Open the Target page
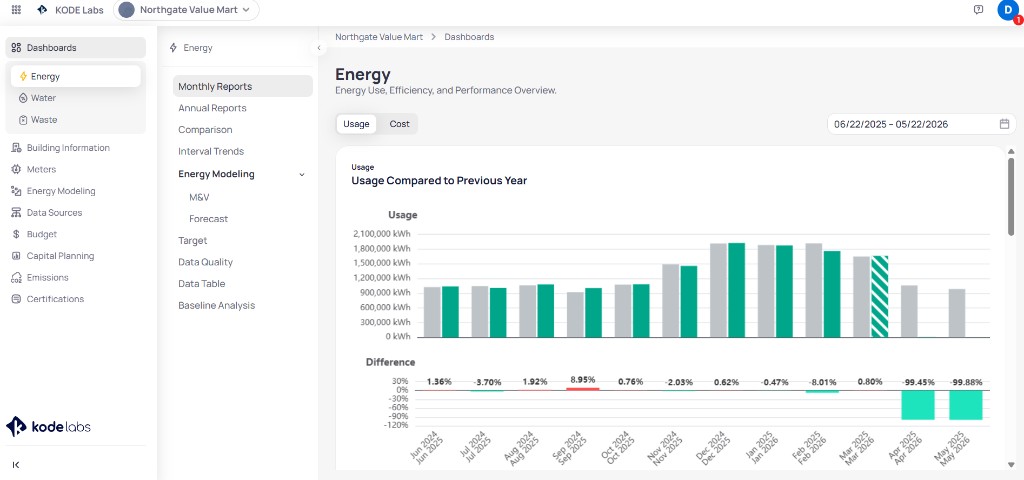1024x480 pixels. pos(193,240)
